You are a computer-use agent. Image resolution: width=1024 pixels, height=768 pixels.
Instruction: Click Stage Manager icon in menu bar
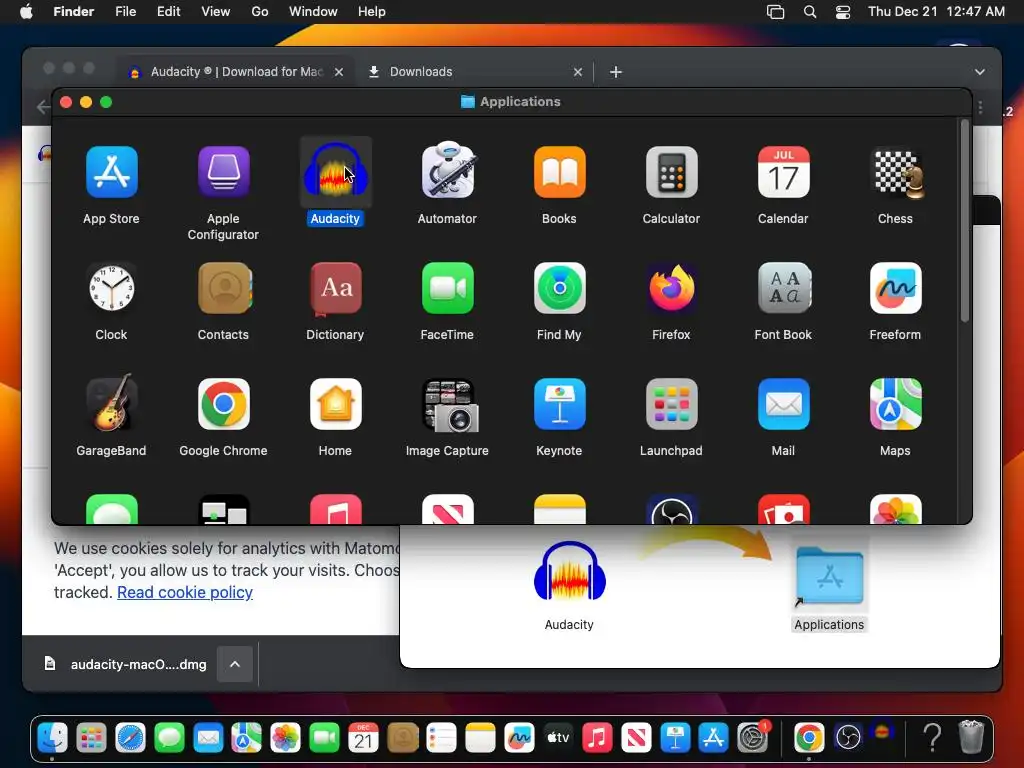click(x=775, y=12)
